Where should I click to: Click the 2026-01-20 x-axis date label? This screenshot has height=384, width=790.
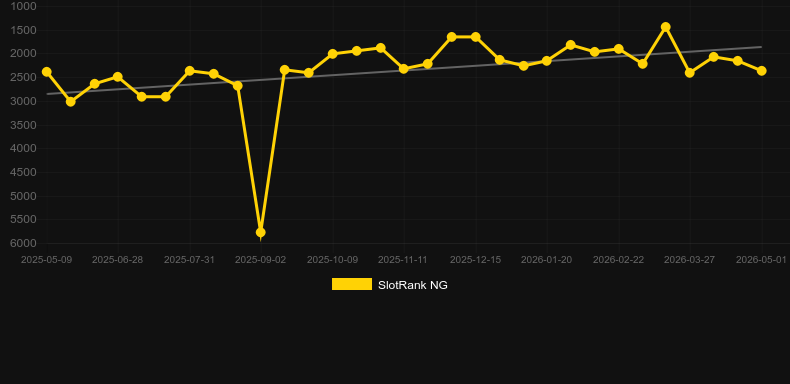point(546,260)
